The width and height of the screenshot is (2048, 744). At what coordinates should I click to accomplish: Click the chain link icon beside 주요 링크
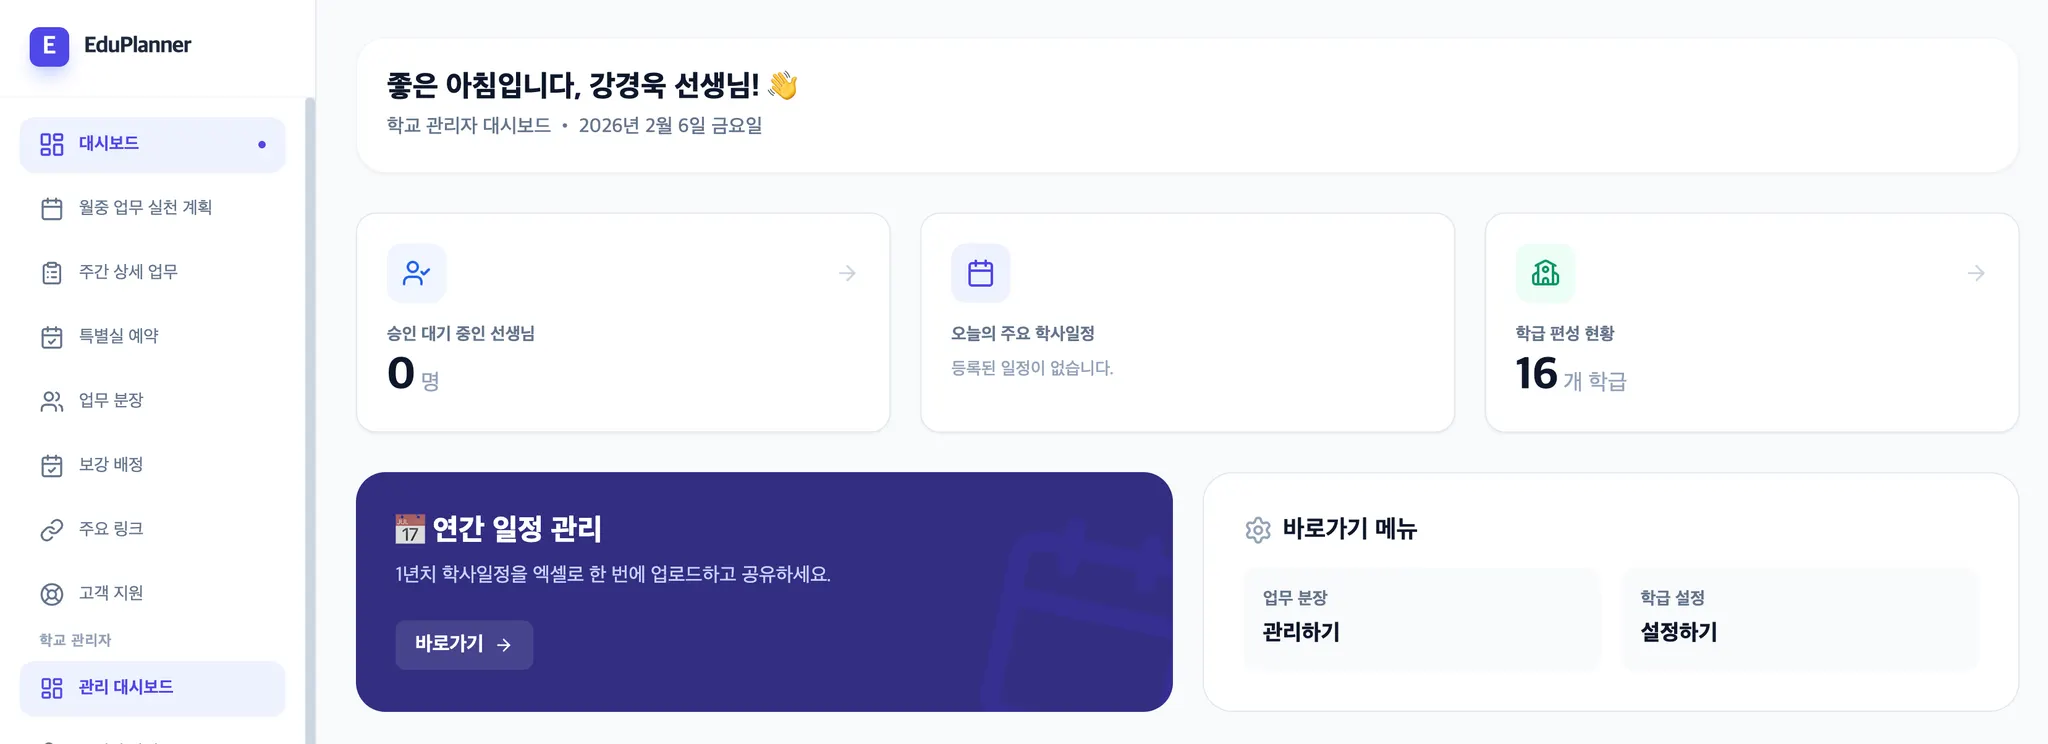(x=52, y=530)
